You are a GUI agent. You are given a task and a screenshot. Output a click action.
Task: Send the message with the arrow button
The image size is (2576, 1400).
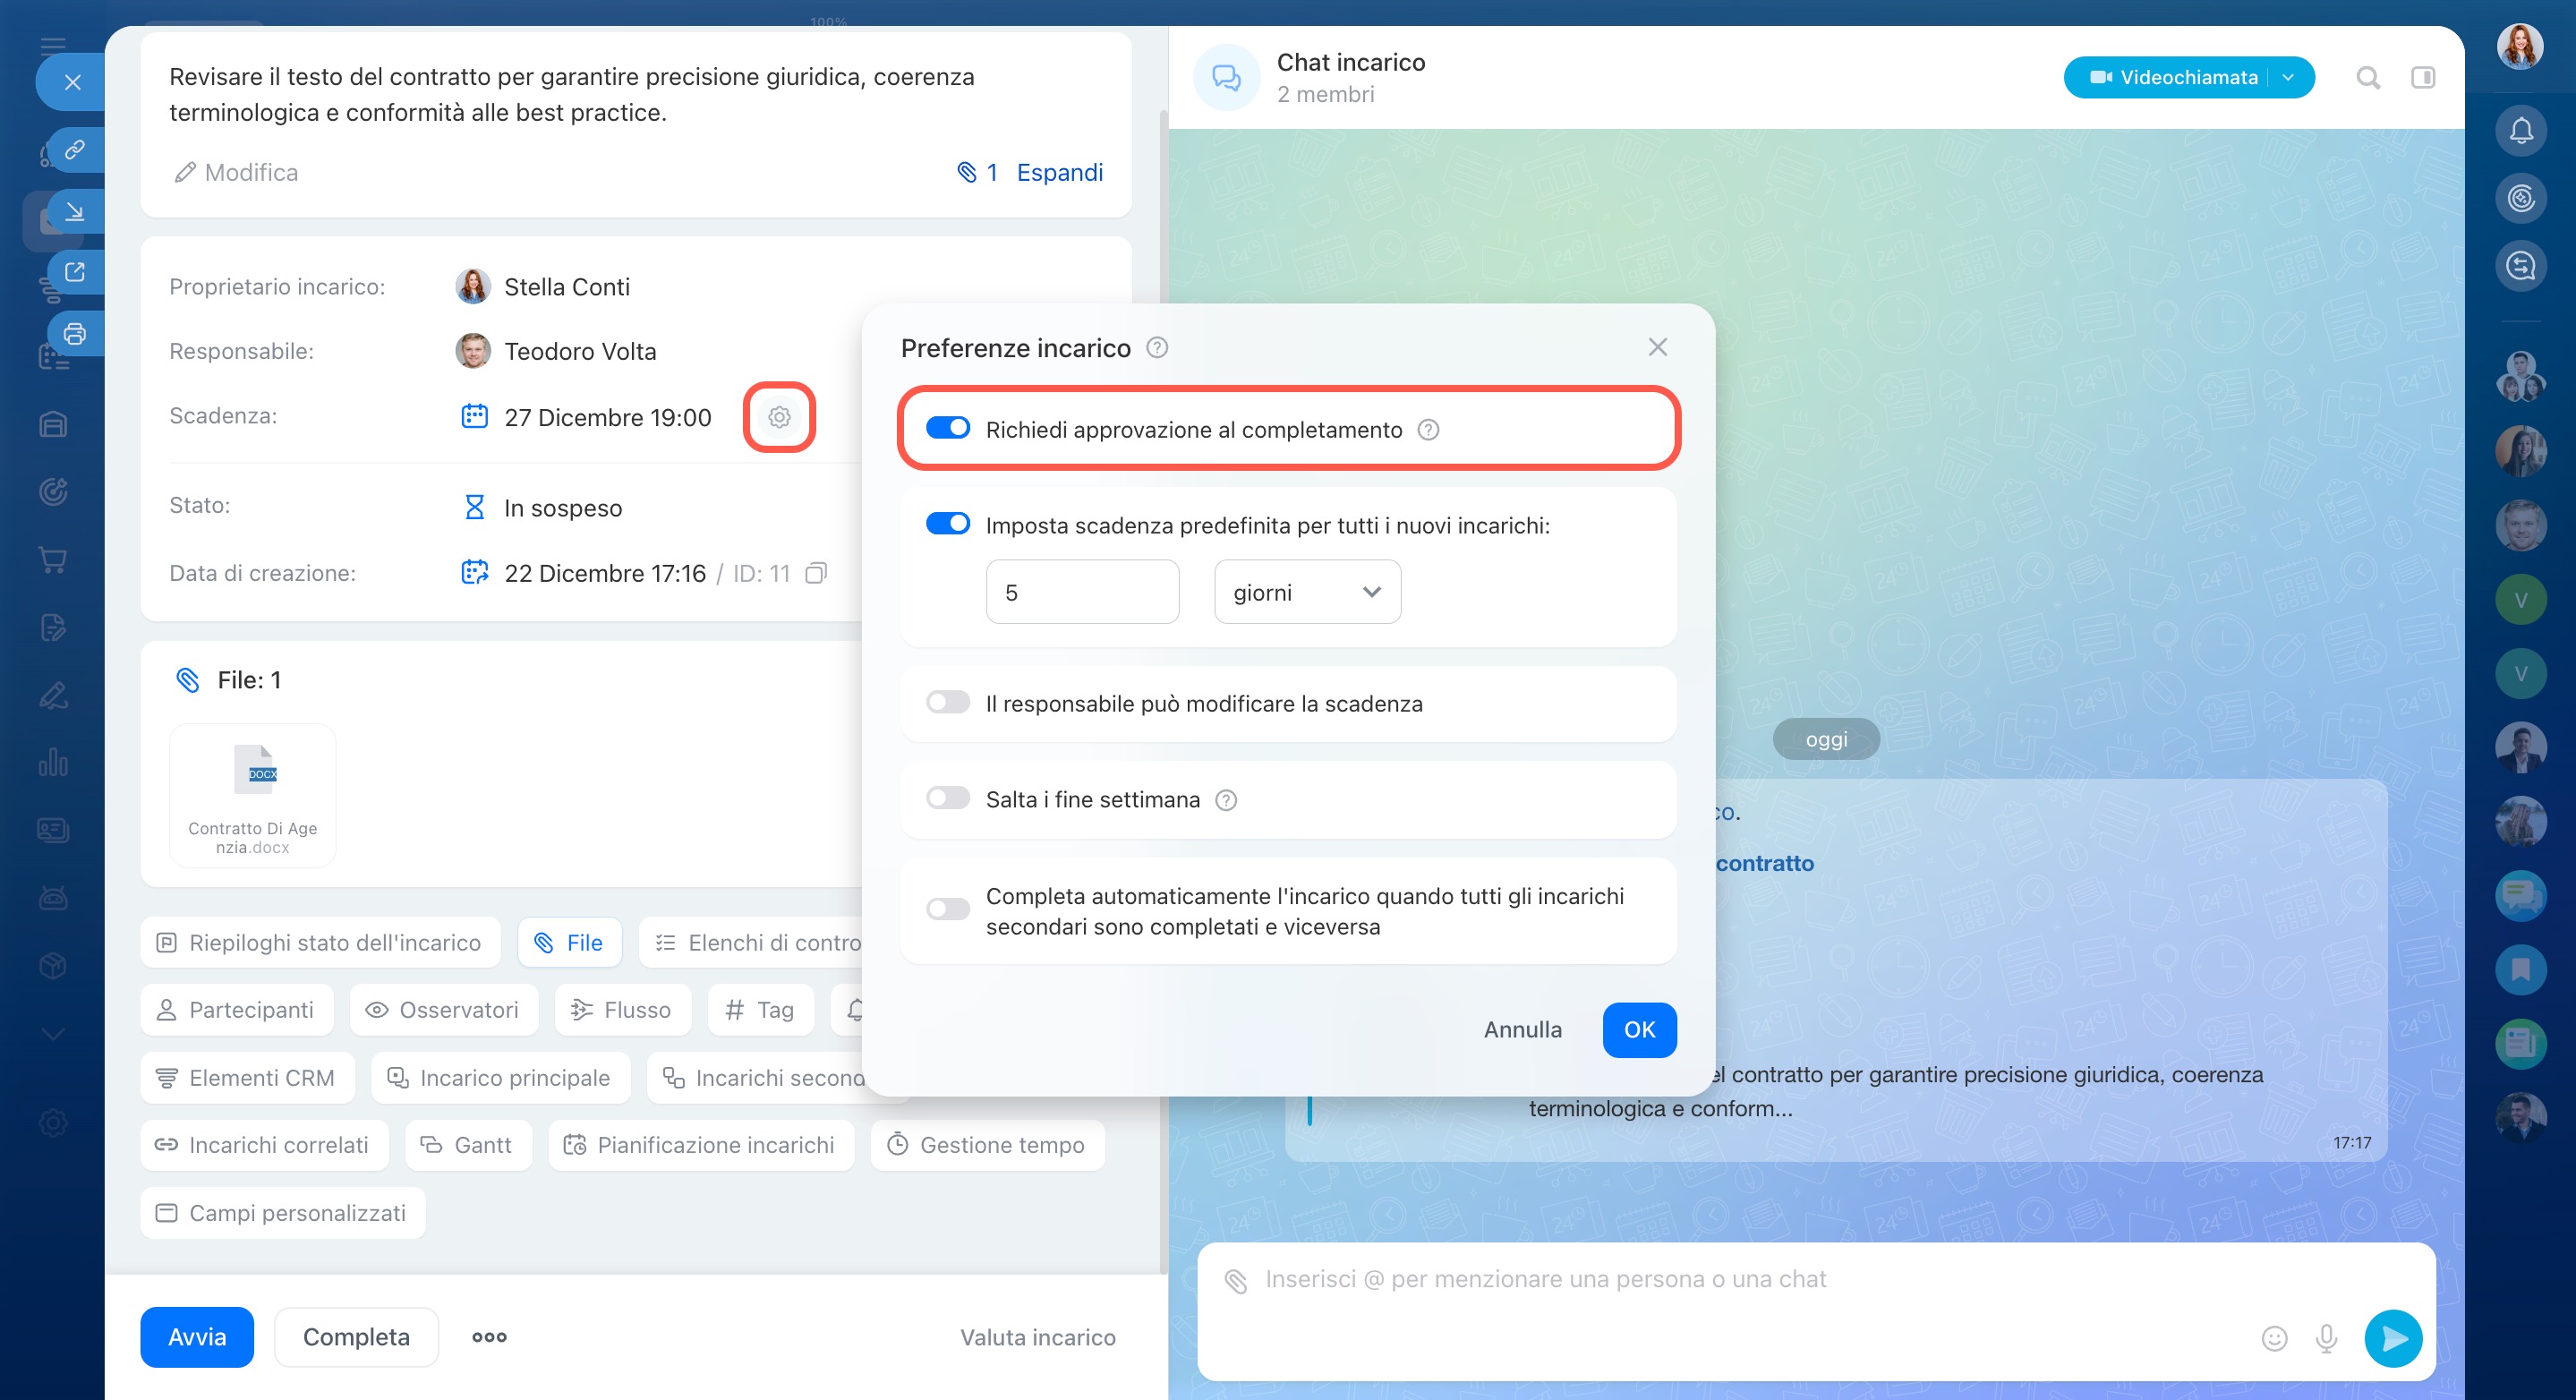click(x=2393, y=1338)
